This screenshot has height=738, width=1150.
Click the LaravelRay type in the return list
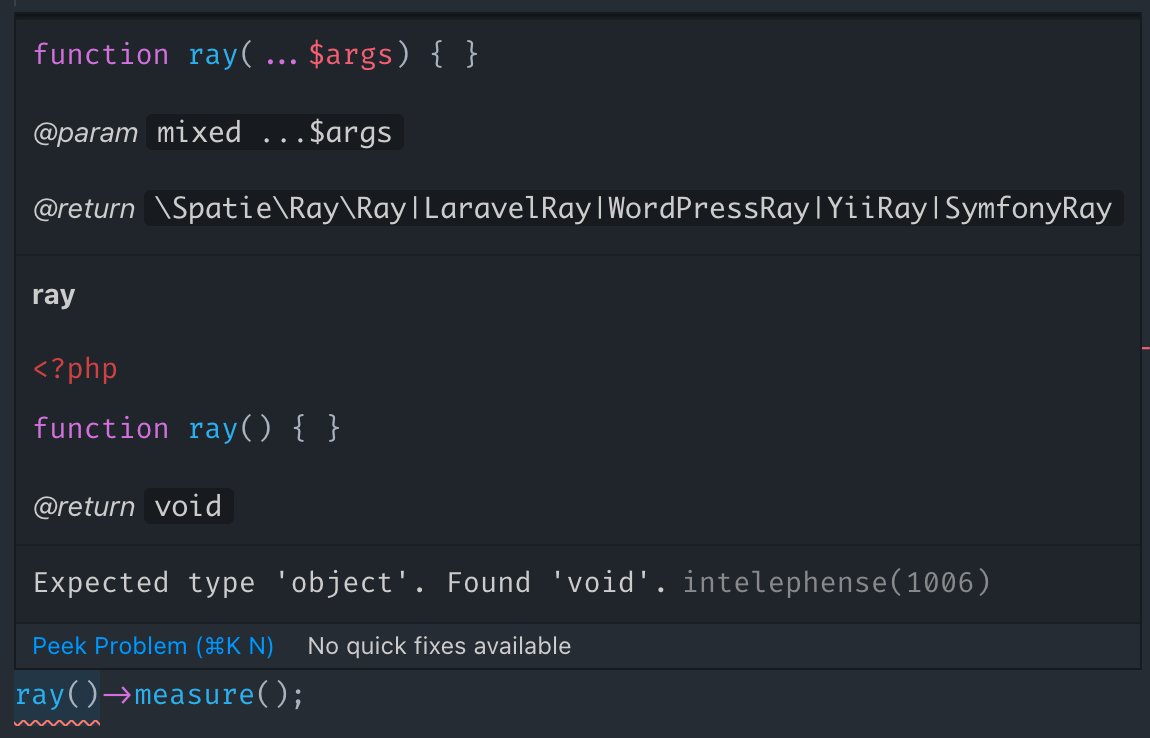pos(507,208)
